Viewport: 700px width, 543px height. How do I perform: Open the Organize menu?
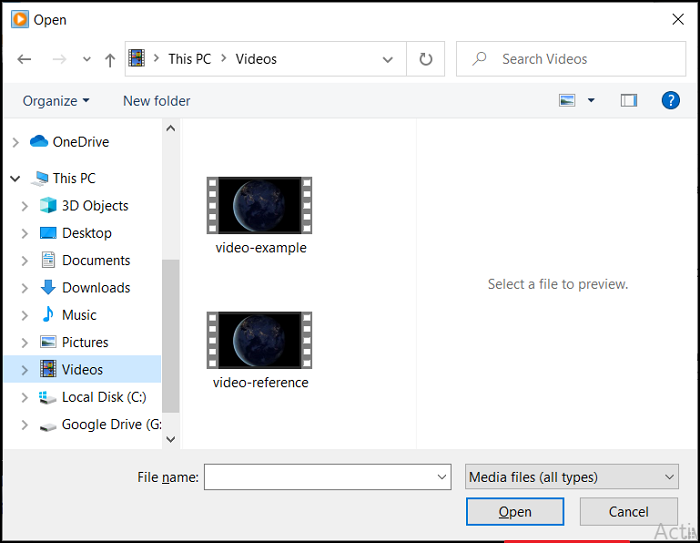point(56,101)
